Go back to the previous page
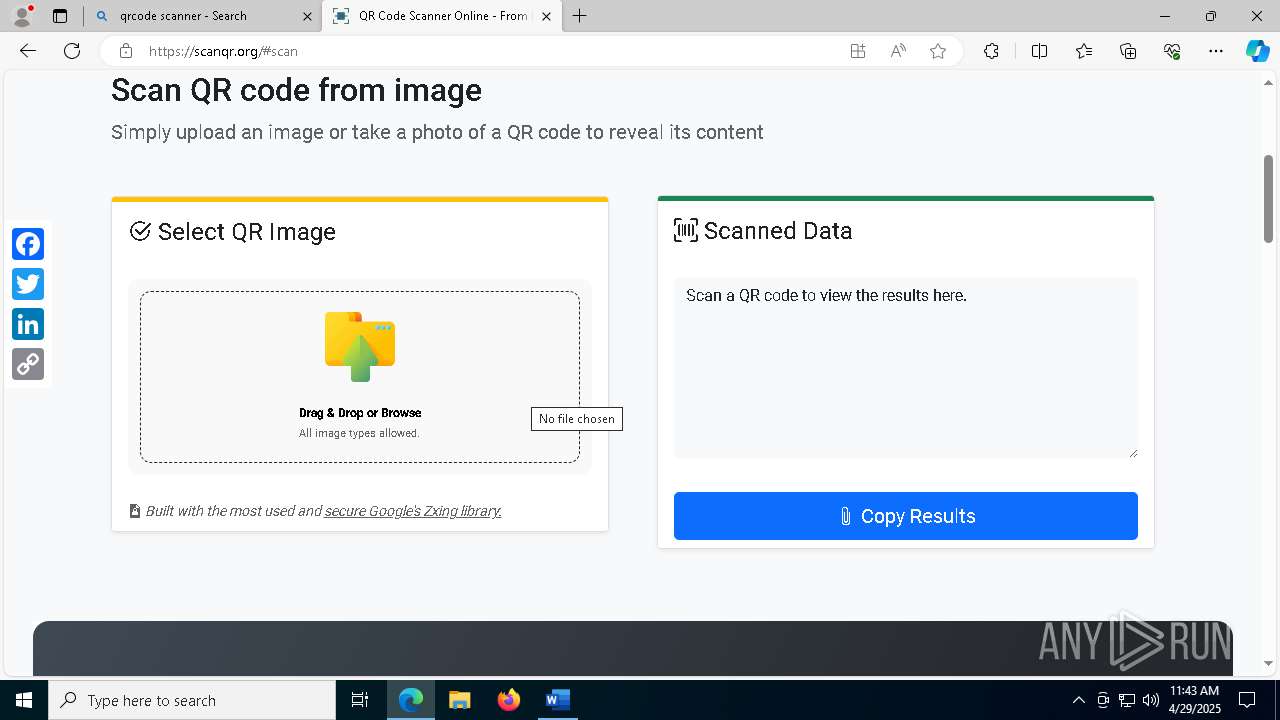This screenshot has width=1280, height=720. 28,51
